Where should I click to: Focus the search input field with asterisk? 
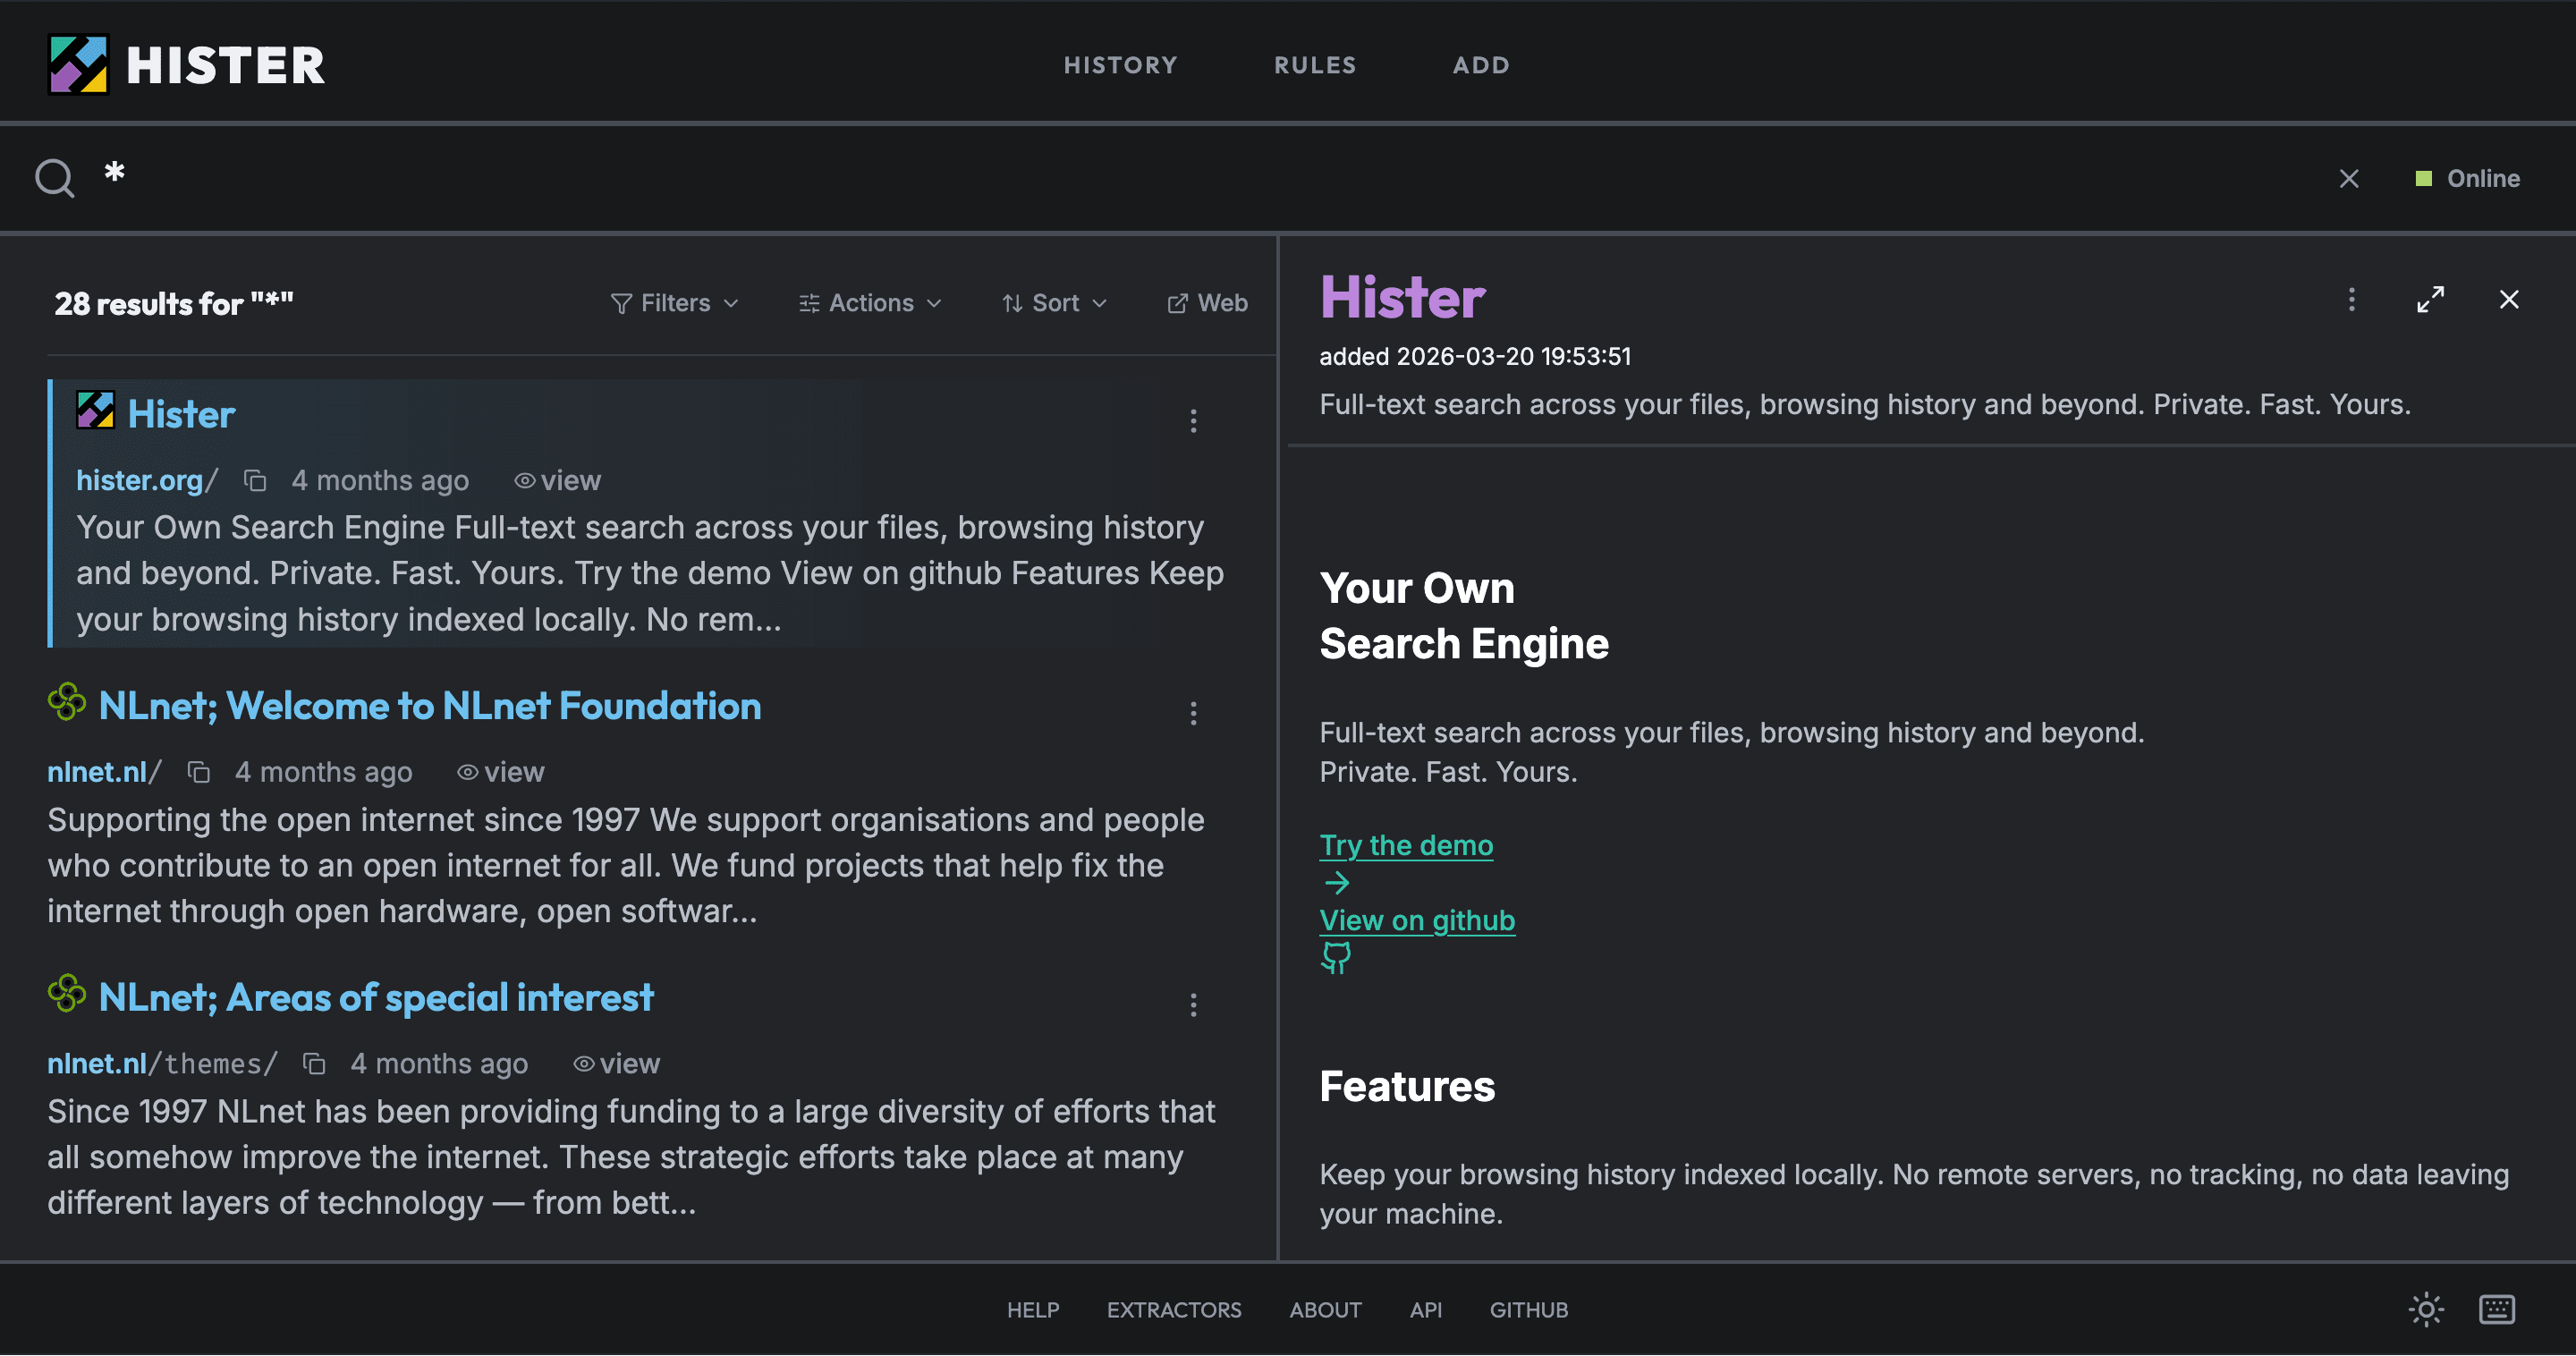point(1200,179)
